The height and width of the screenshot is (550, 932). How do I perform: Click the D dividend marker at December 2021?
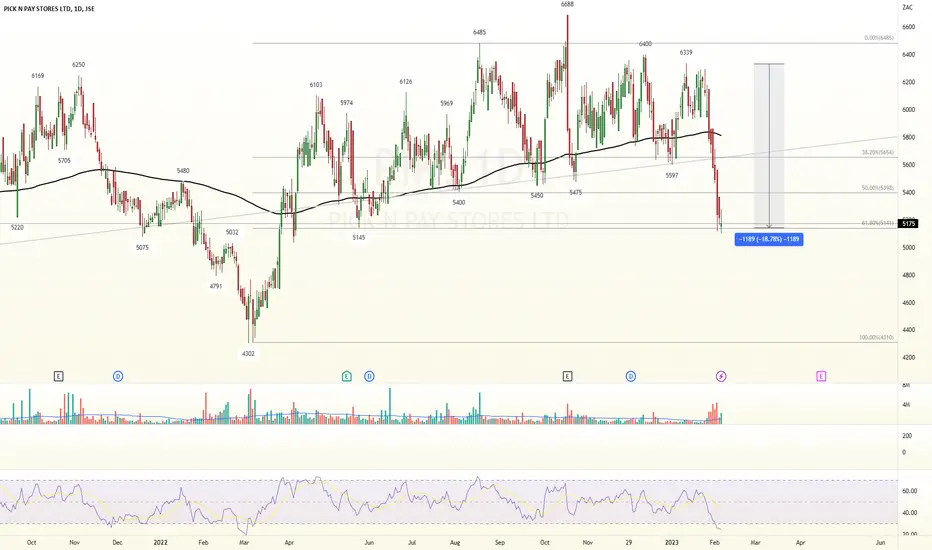point(118,376)
